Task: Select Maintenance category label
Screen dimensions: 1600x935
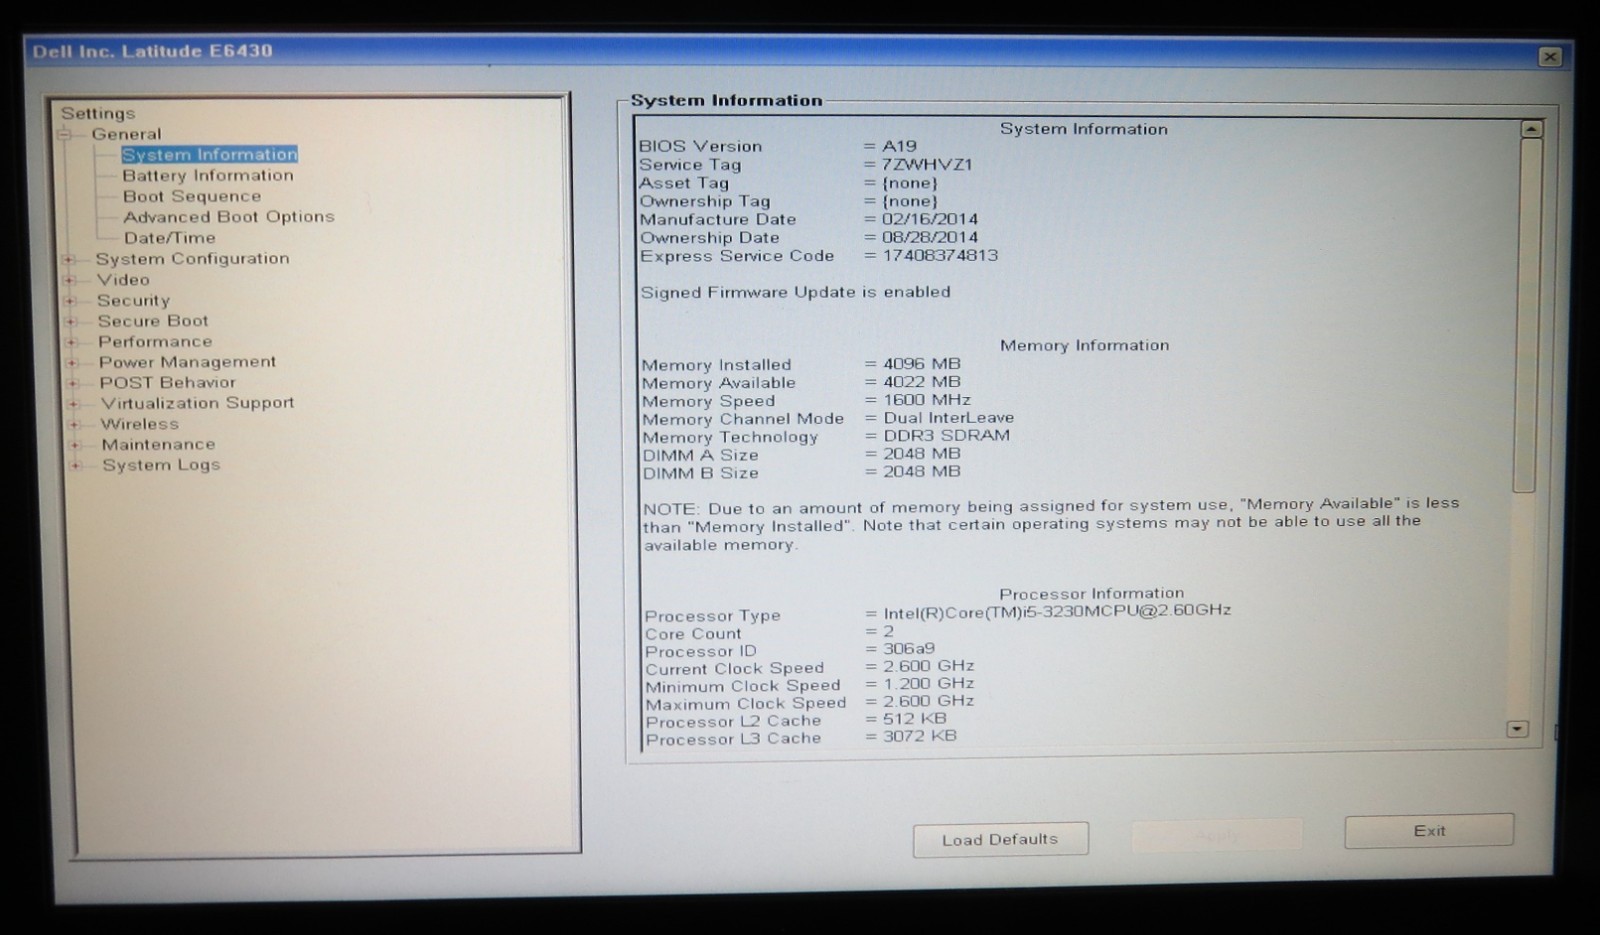Action: (158, 445)
